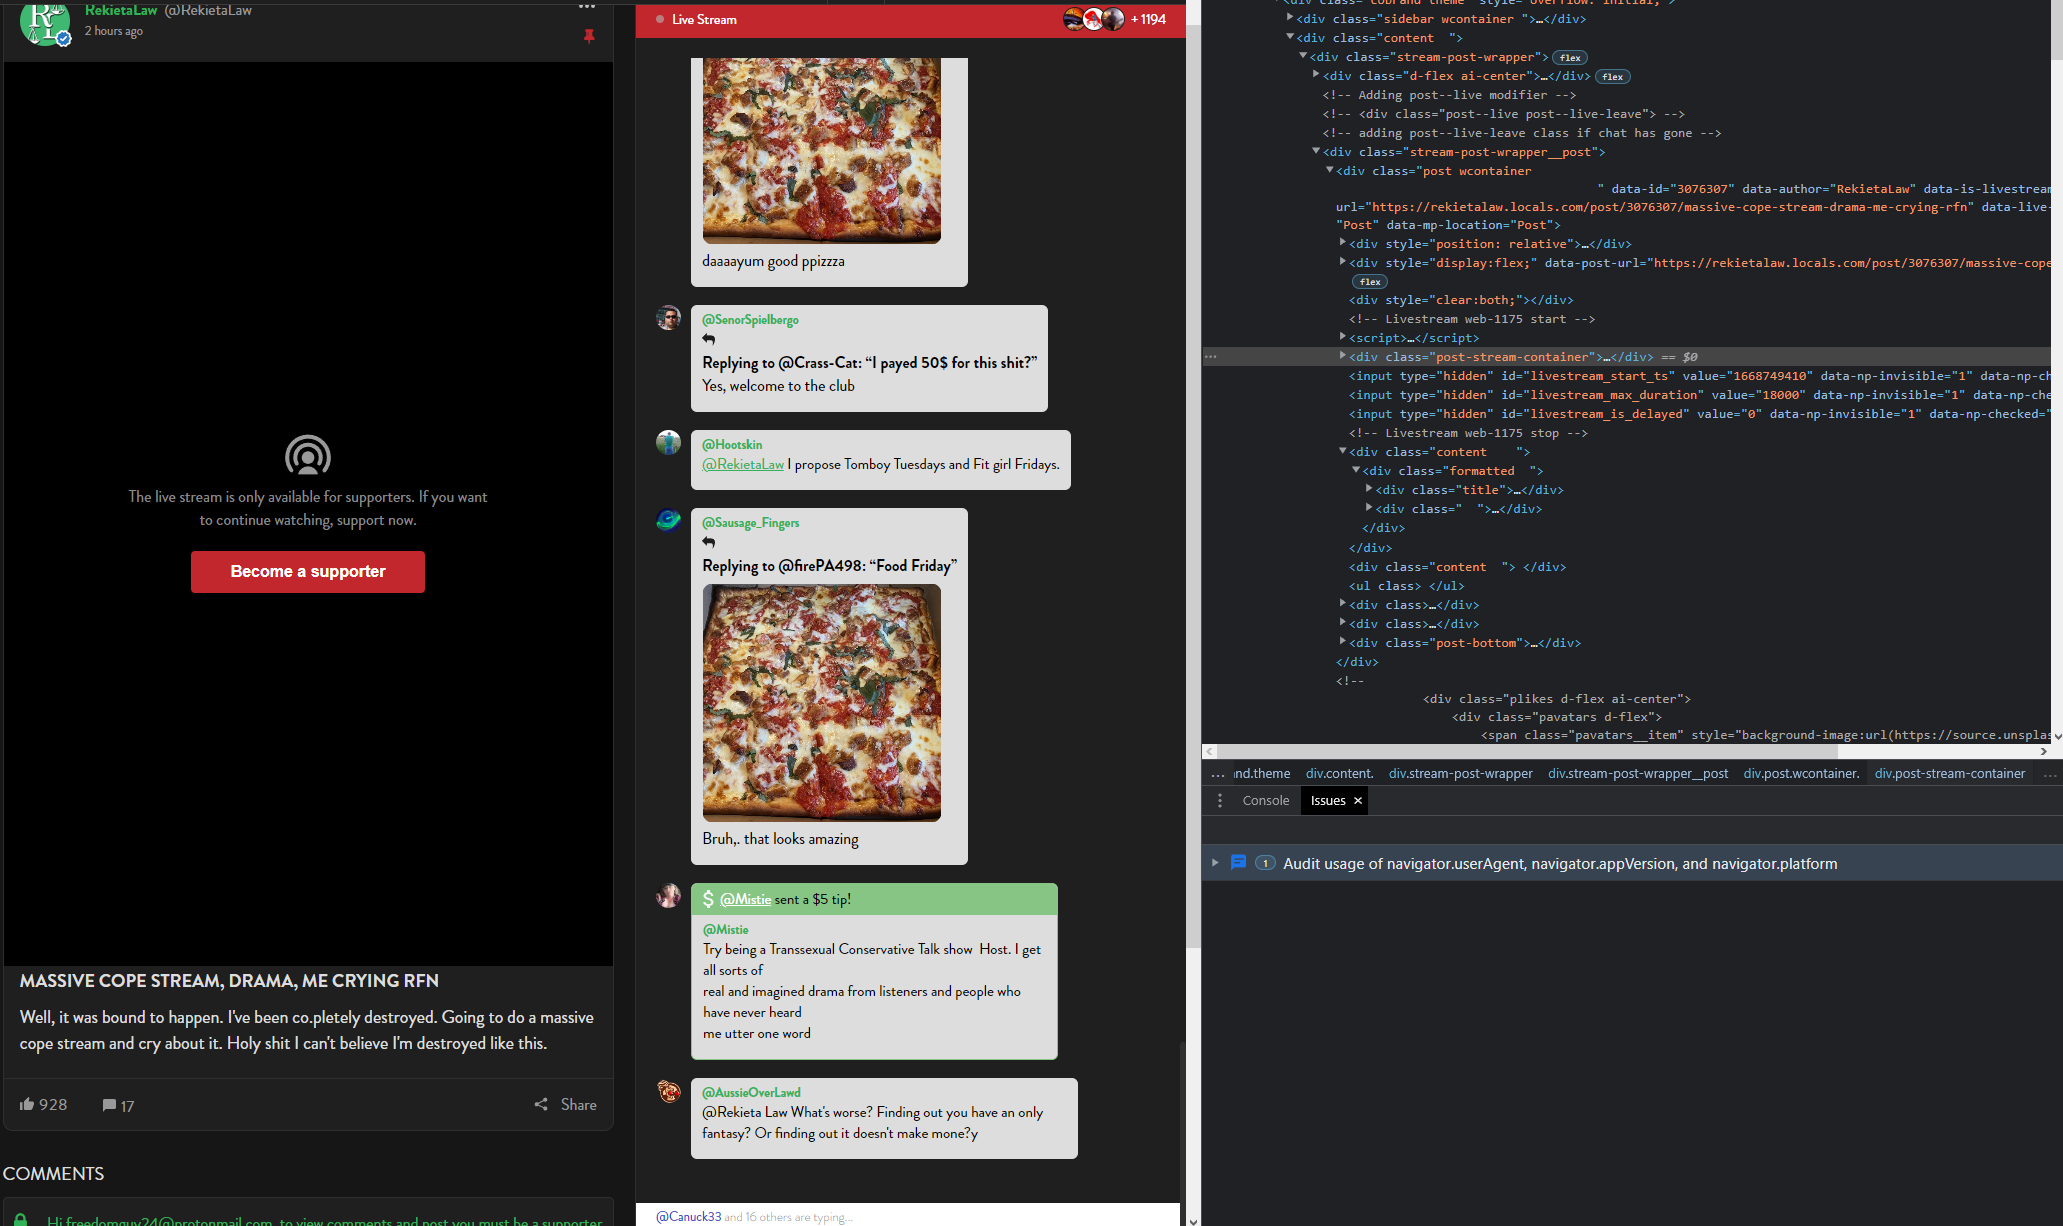The width and height of the screenshot is (2063, 1226).
Task: Click the @Sausage_Fingers chat username
Action: (x=751, y=523)
